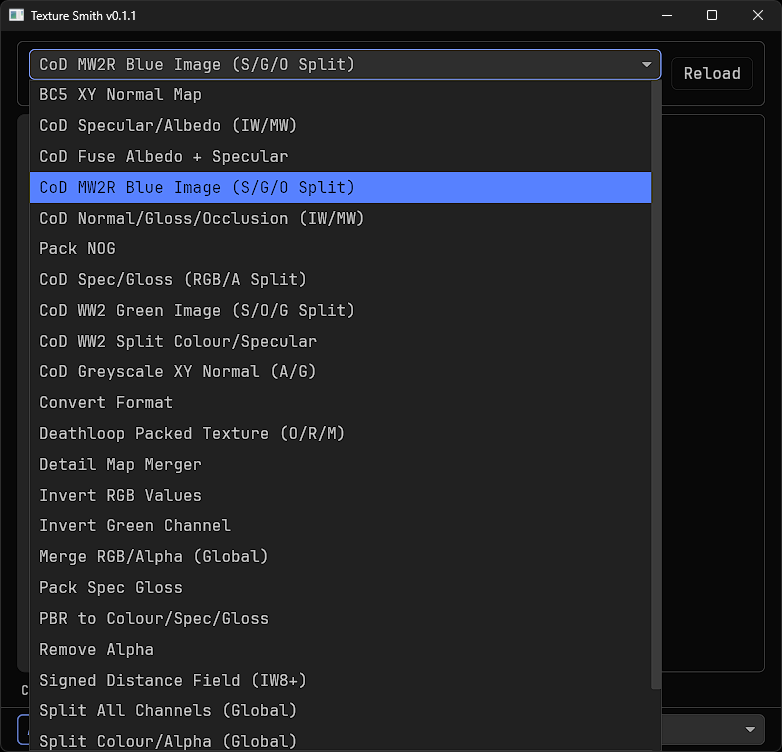Choose Detail Map Merger
Image resolution: width=782 pixels, height=752 pixels.
click(341, 465)
